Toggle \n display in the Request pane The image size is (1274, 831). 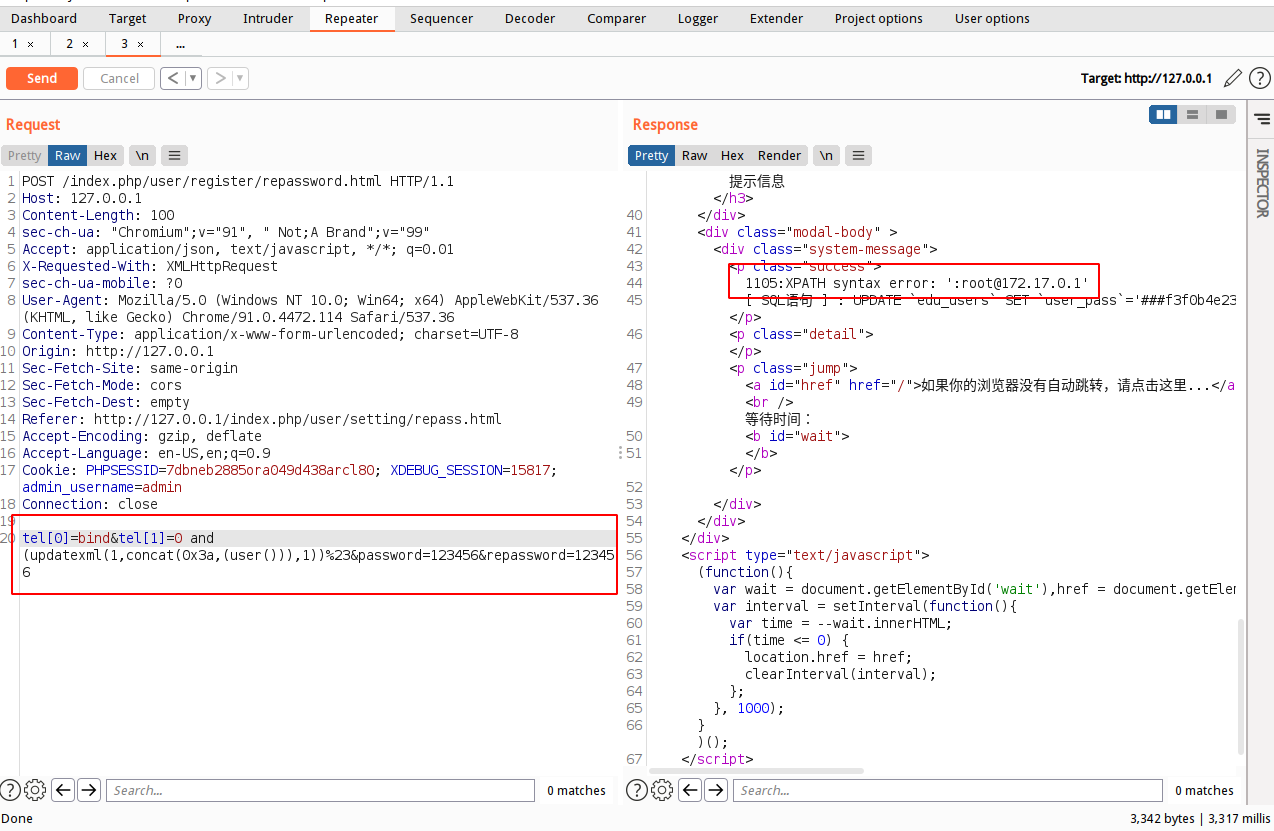point(143,155)
